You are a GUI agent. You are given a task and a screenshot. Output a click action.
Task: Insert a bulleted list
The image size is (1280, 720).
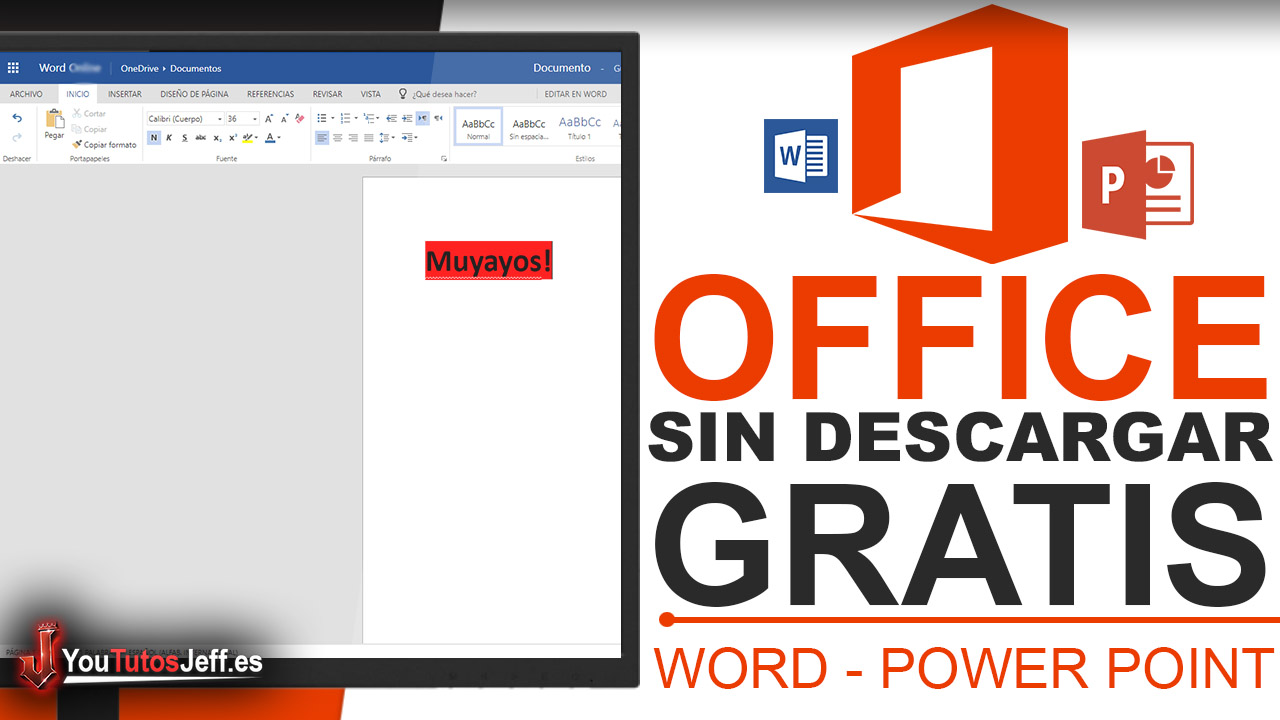pos(322,118)
